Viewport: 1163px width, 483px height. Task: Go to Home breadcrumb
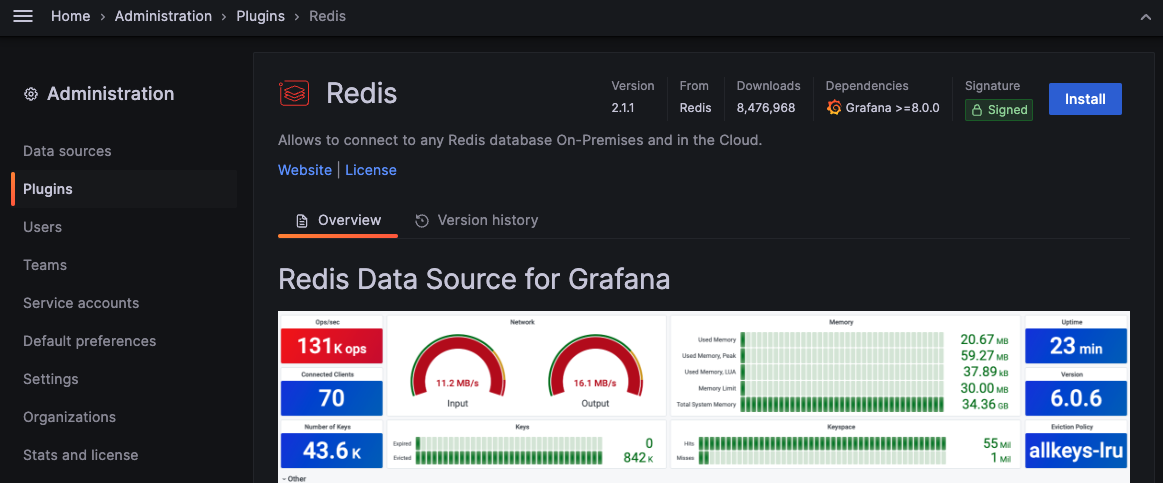(x=70, y=16)
